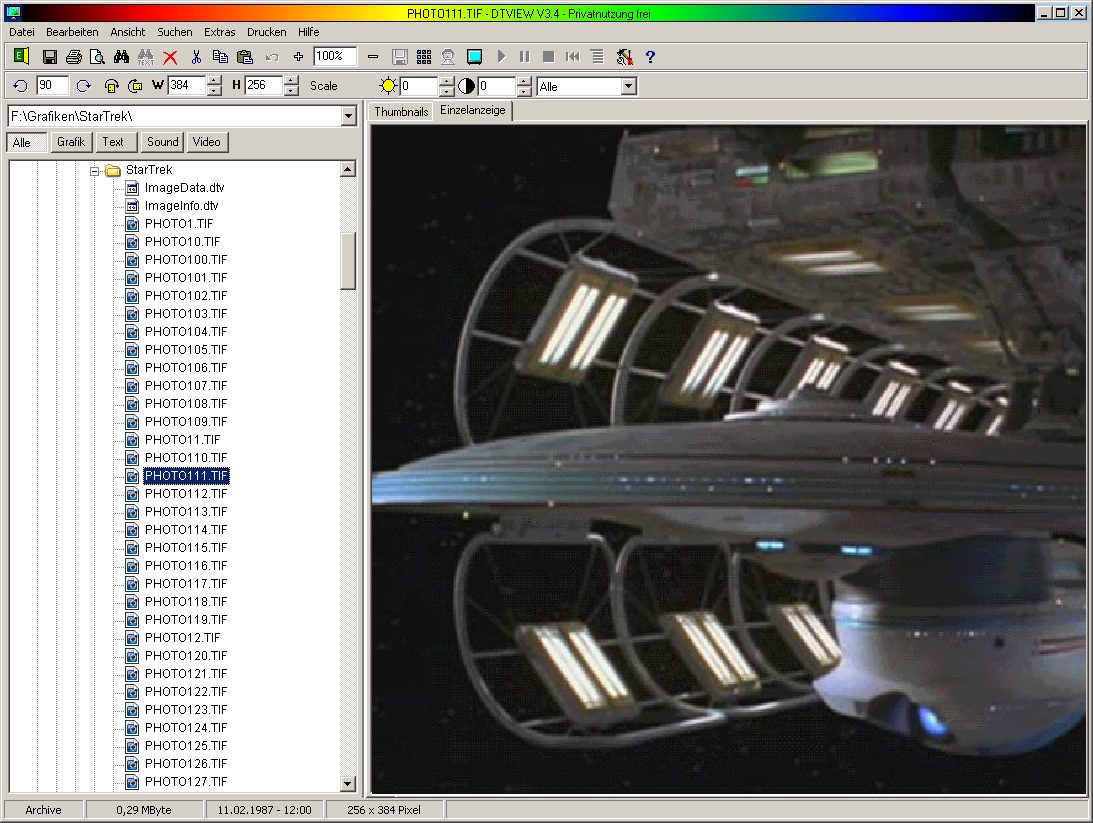Toggle the Sound file filter button
Viewport: 1093px width, 823px height.
tap(162, 142)
